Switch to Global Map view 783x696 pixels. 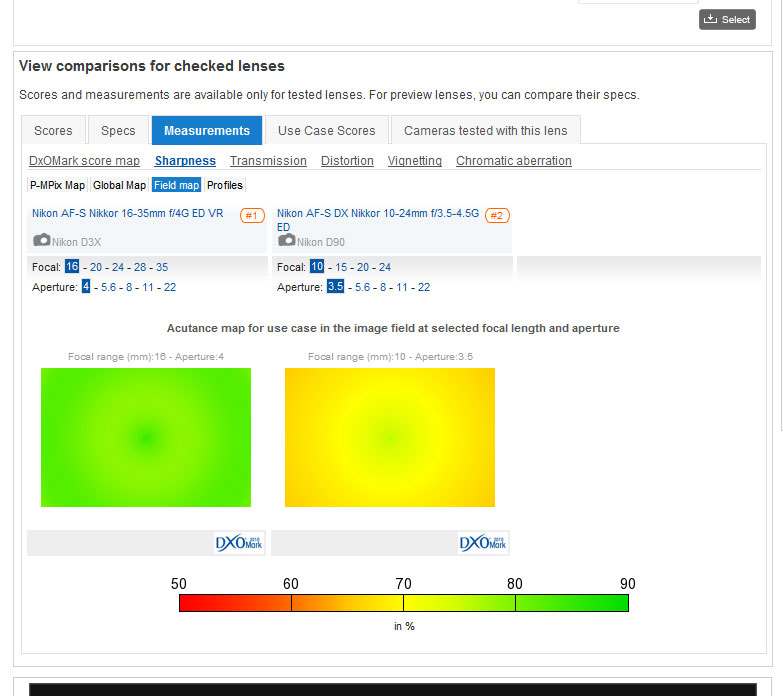(x=119, y=185)
